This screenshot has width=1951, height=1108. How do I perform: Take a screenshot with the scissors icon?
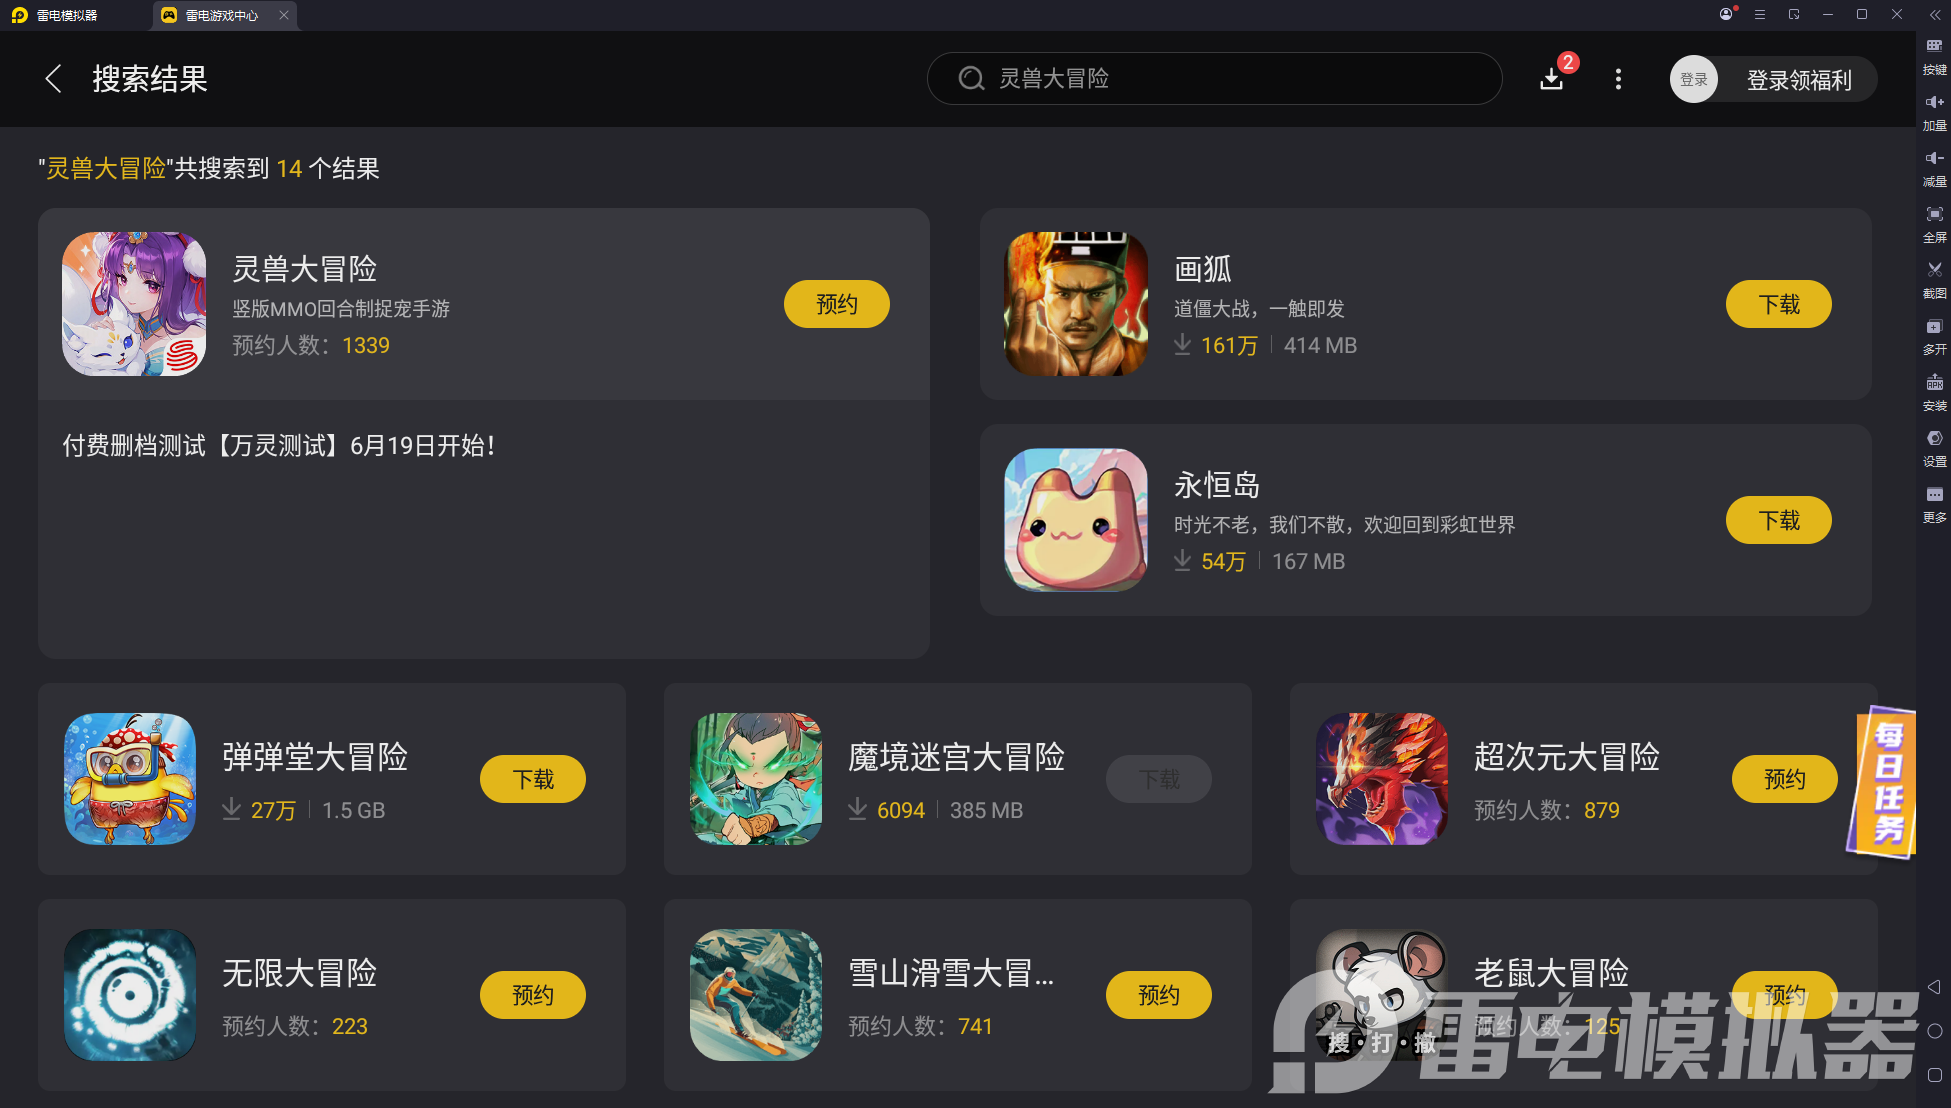coord(1934,280)
